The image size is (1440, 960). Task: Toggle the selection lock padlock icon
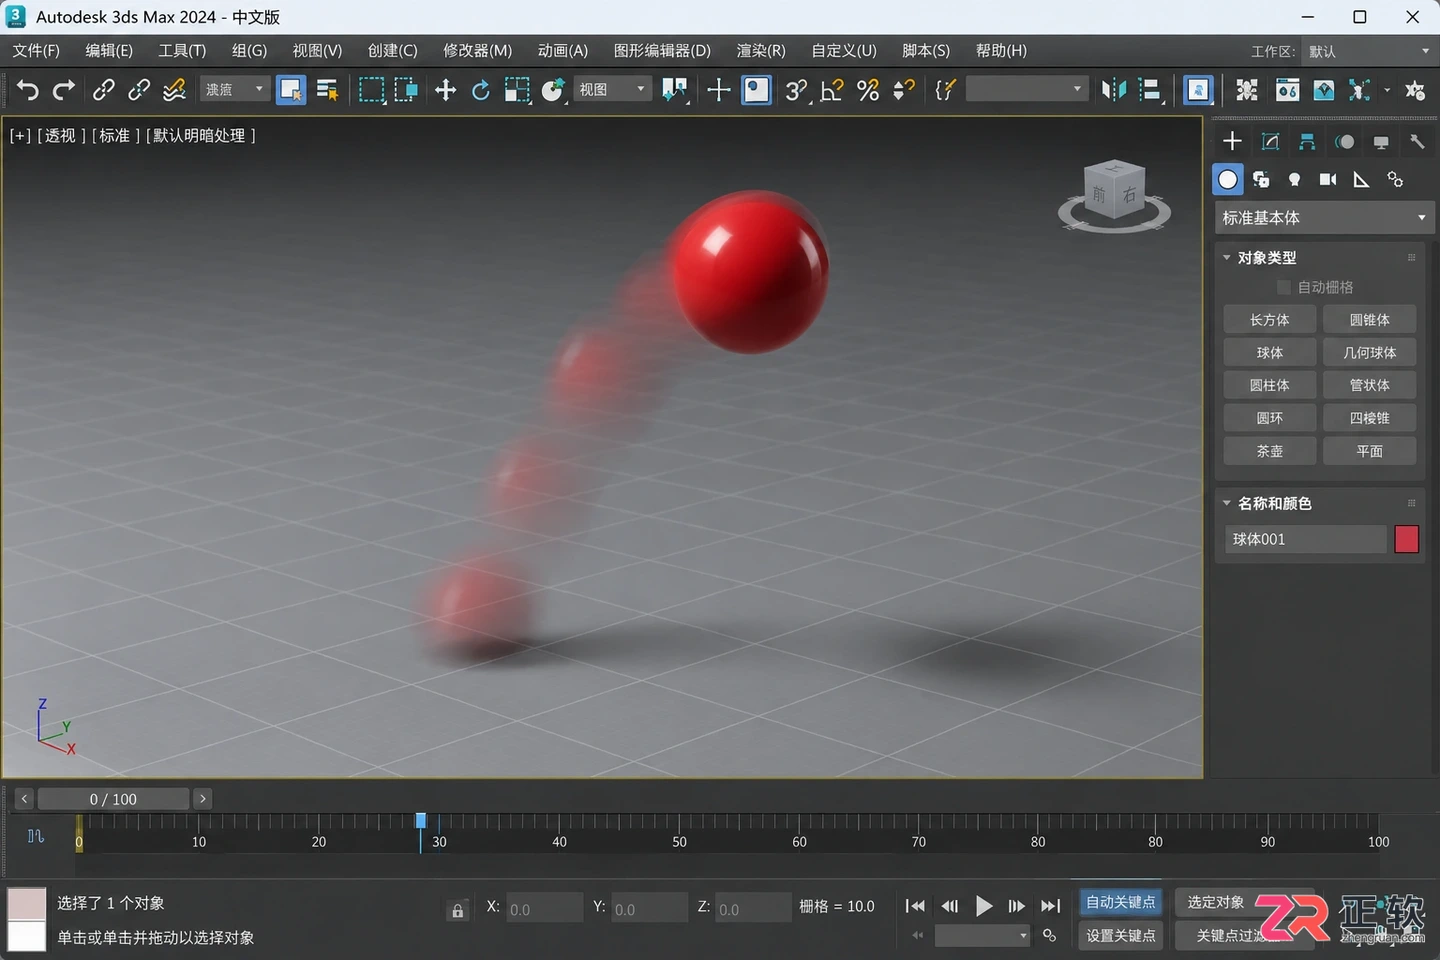(x=457, y=910)
